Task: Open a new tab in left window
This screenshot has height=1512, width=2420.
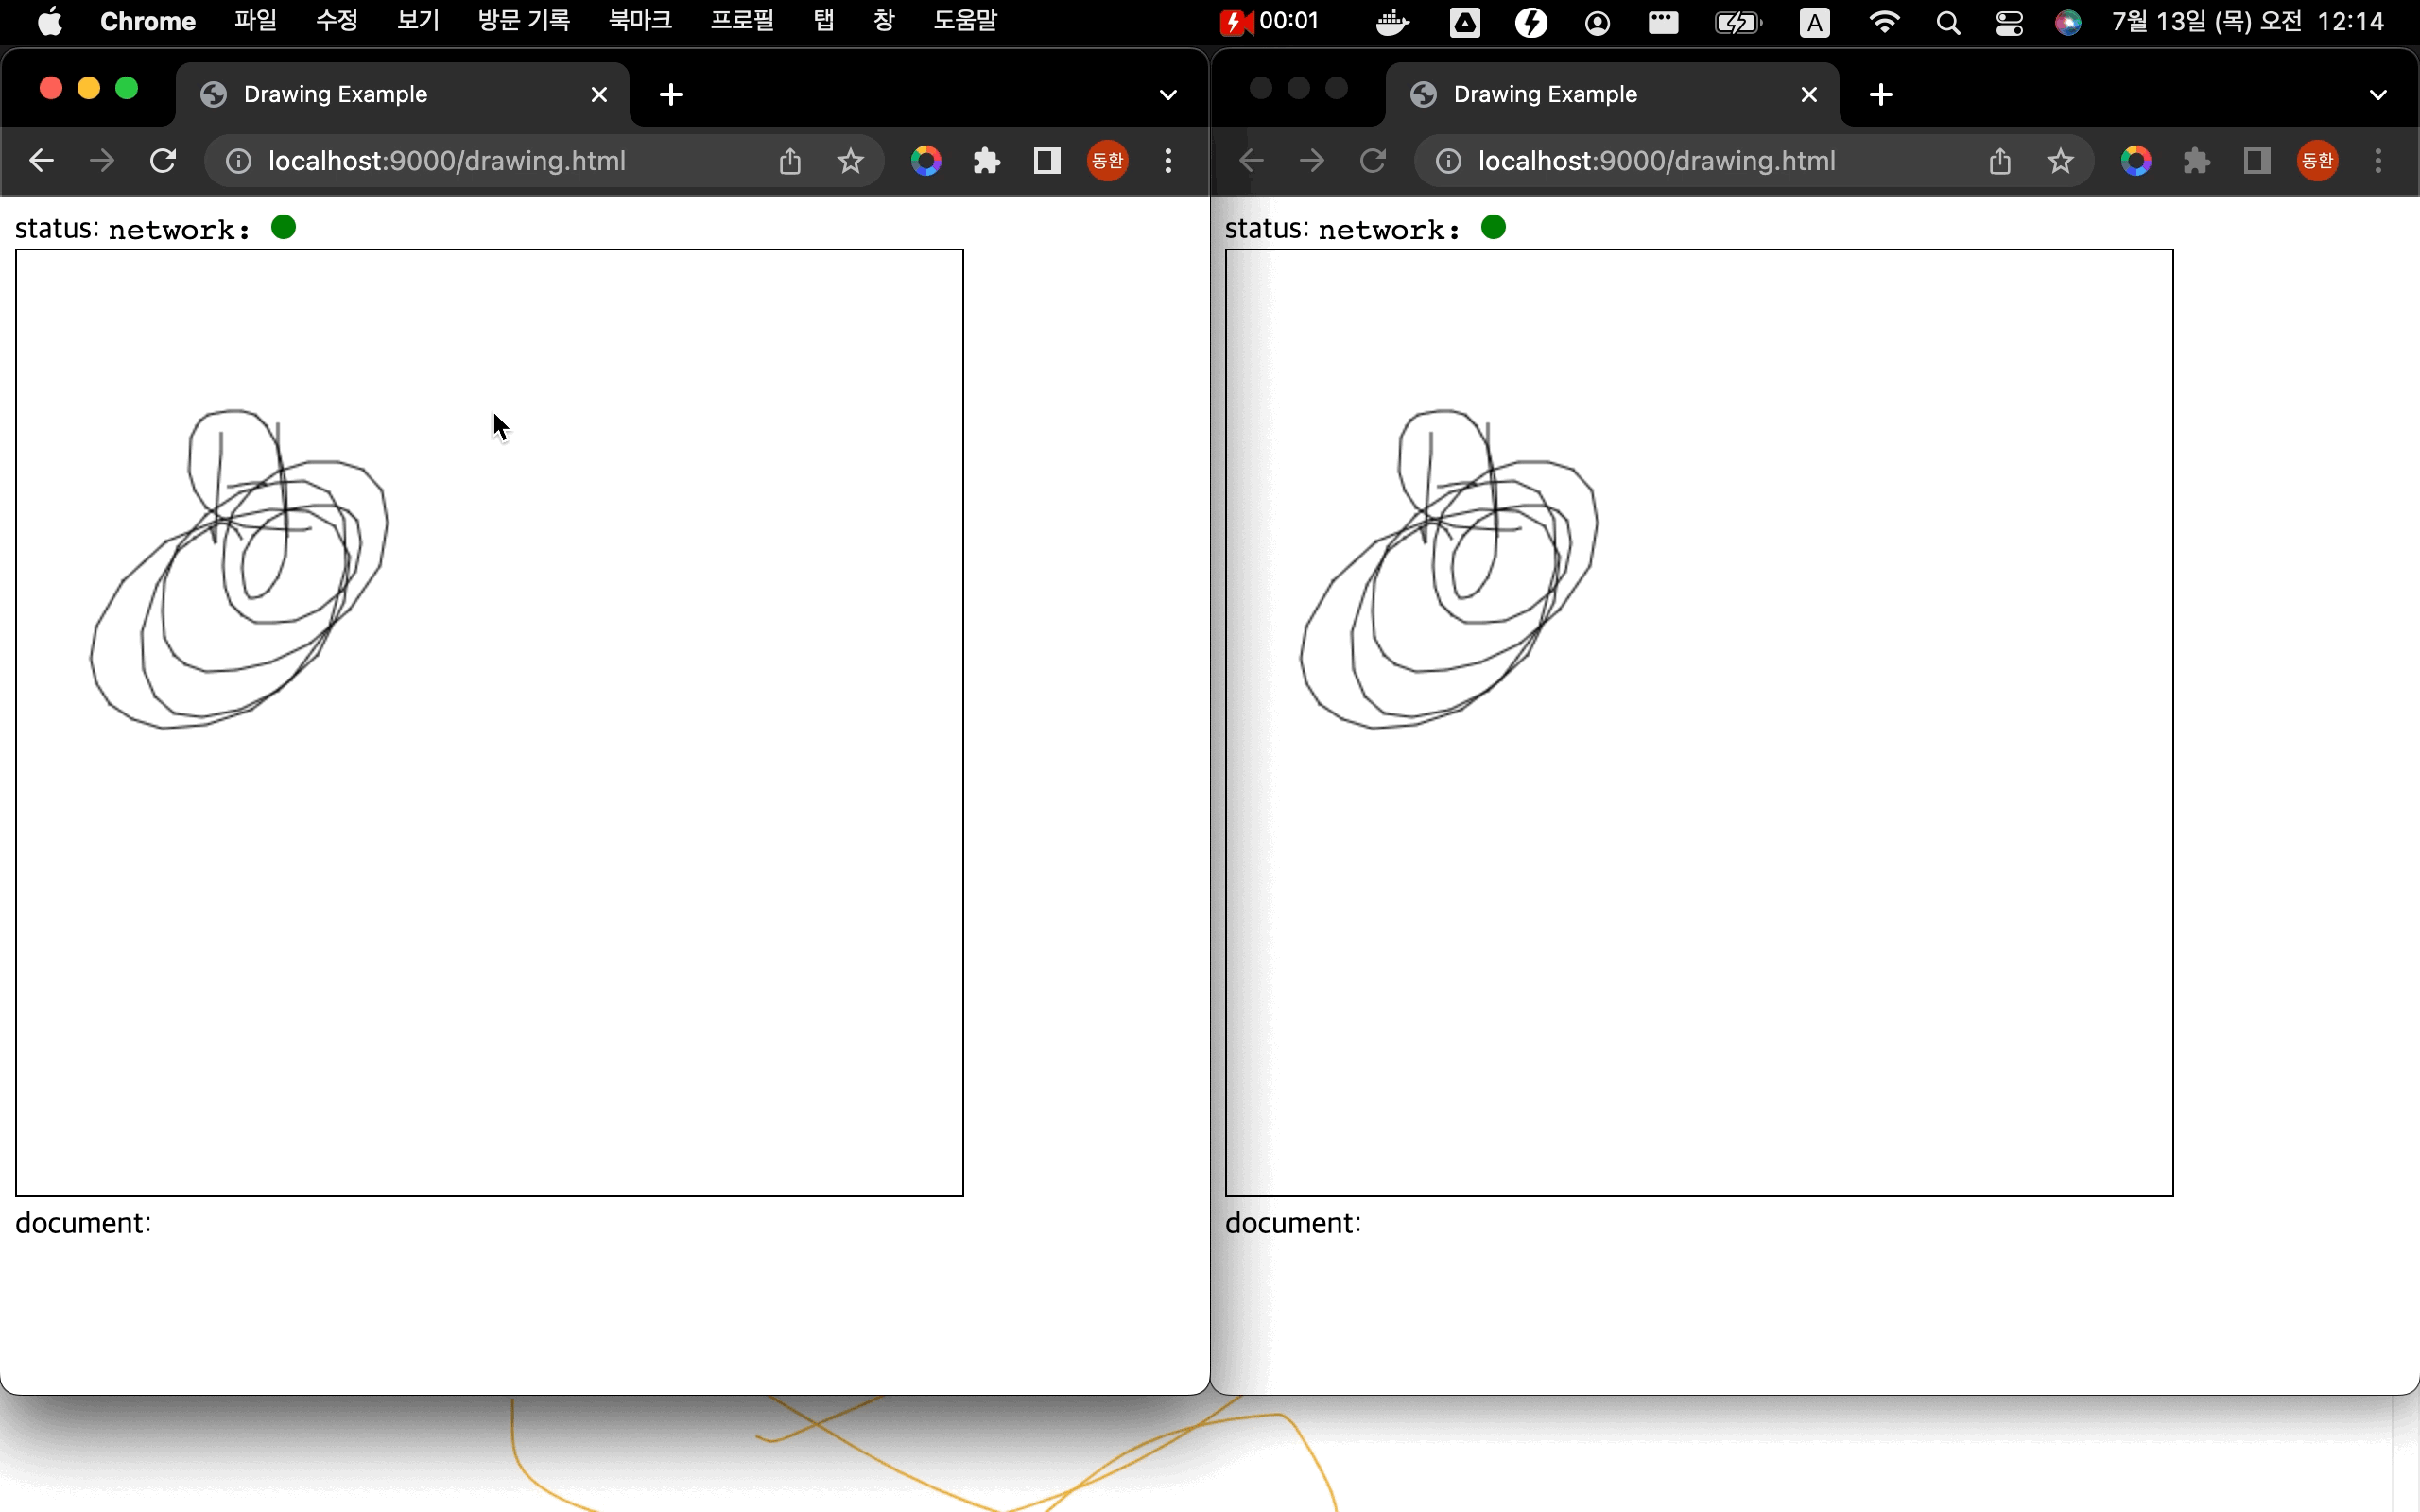Action: (671, 95)
